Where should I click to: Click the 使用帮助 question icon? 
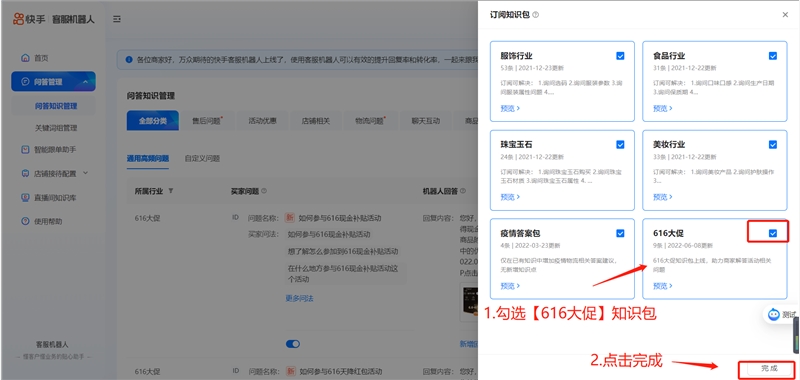[x=25, y=221]
